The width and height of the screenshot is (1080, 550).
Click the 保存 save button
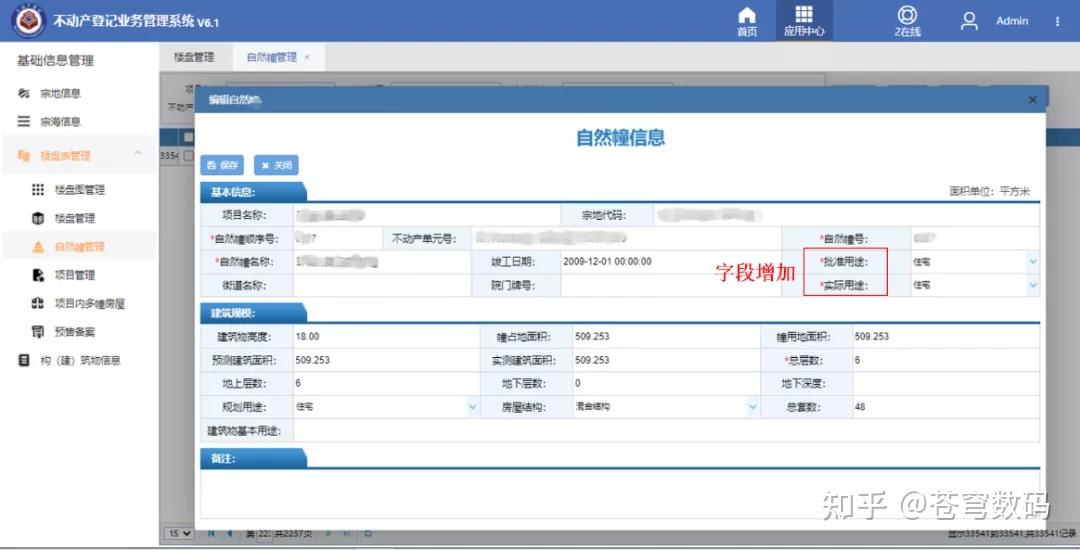(x=222, y=165)
